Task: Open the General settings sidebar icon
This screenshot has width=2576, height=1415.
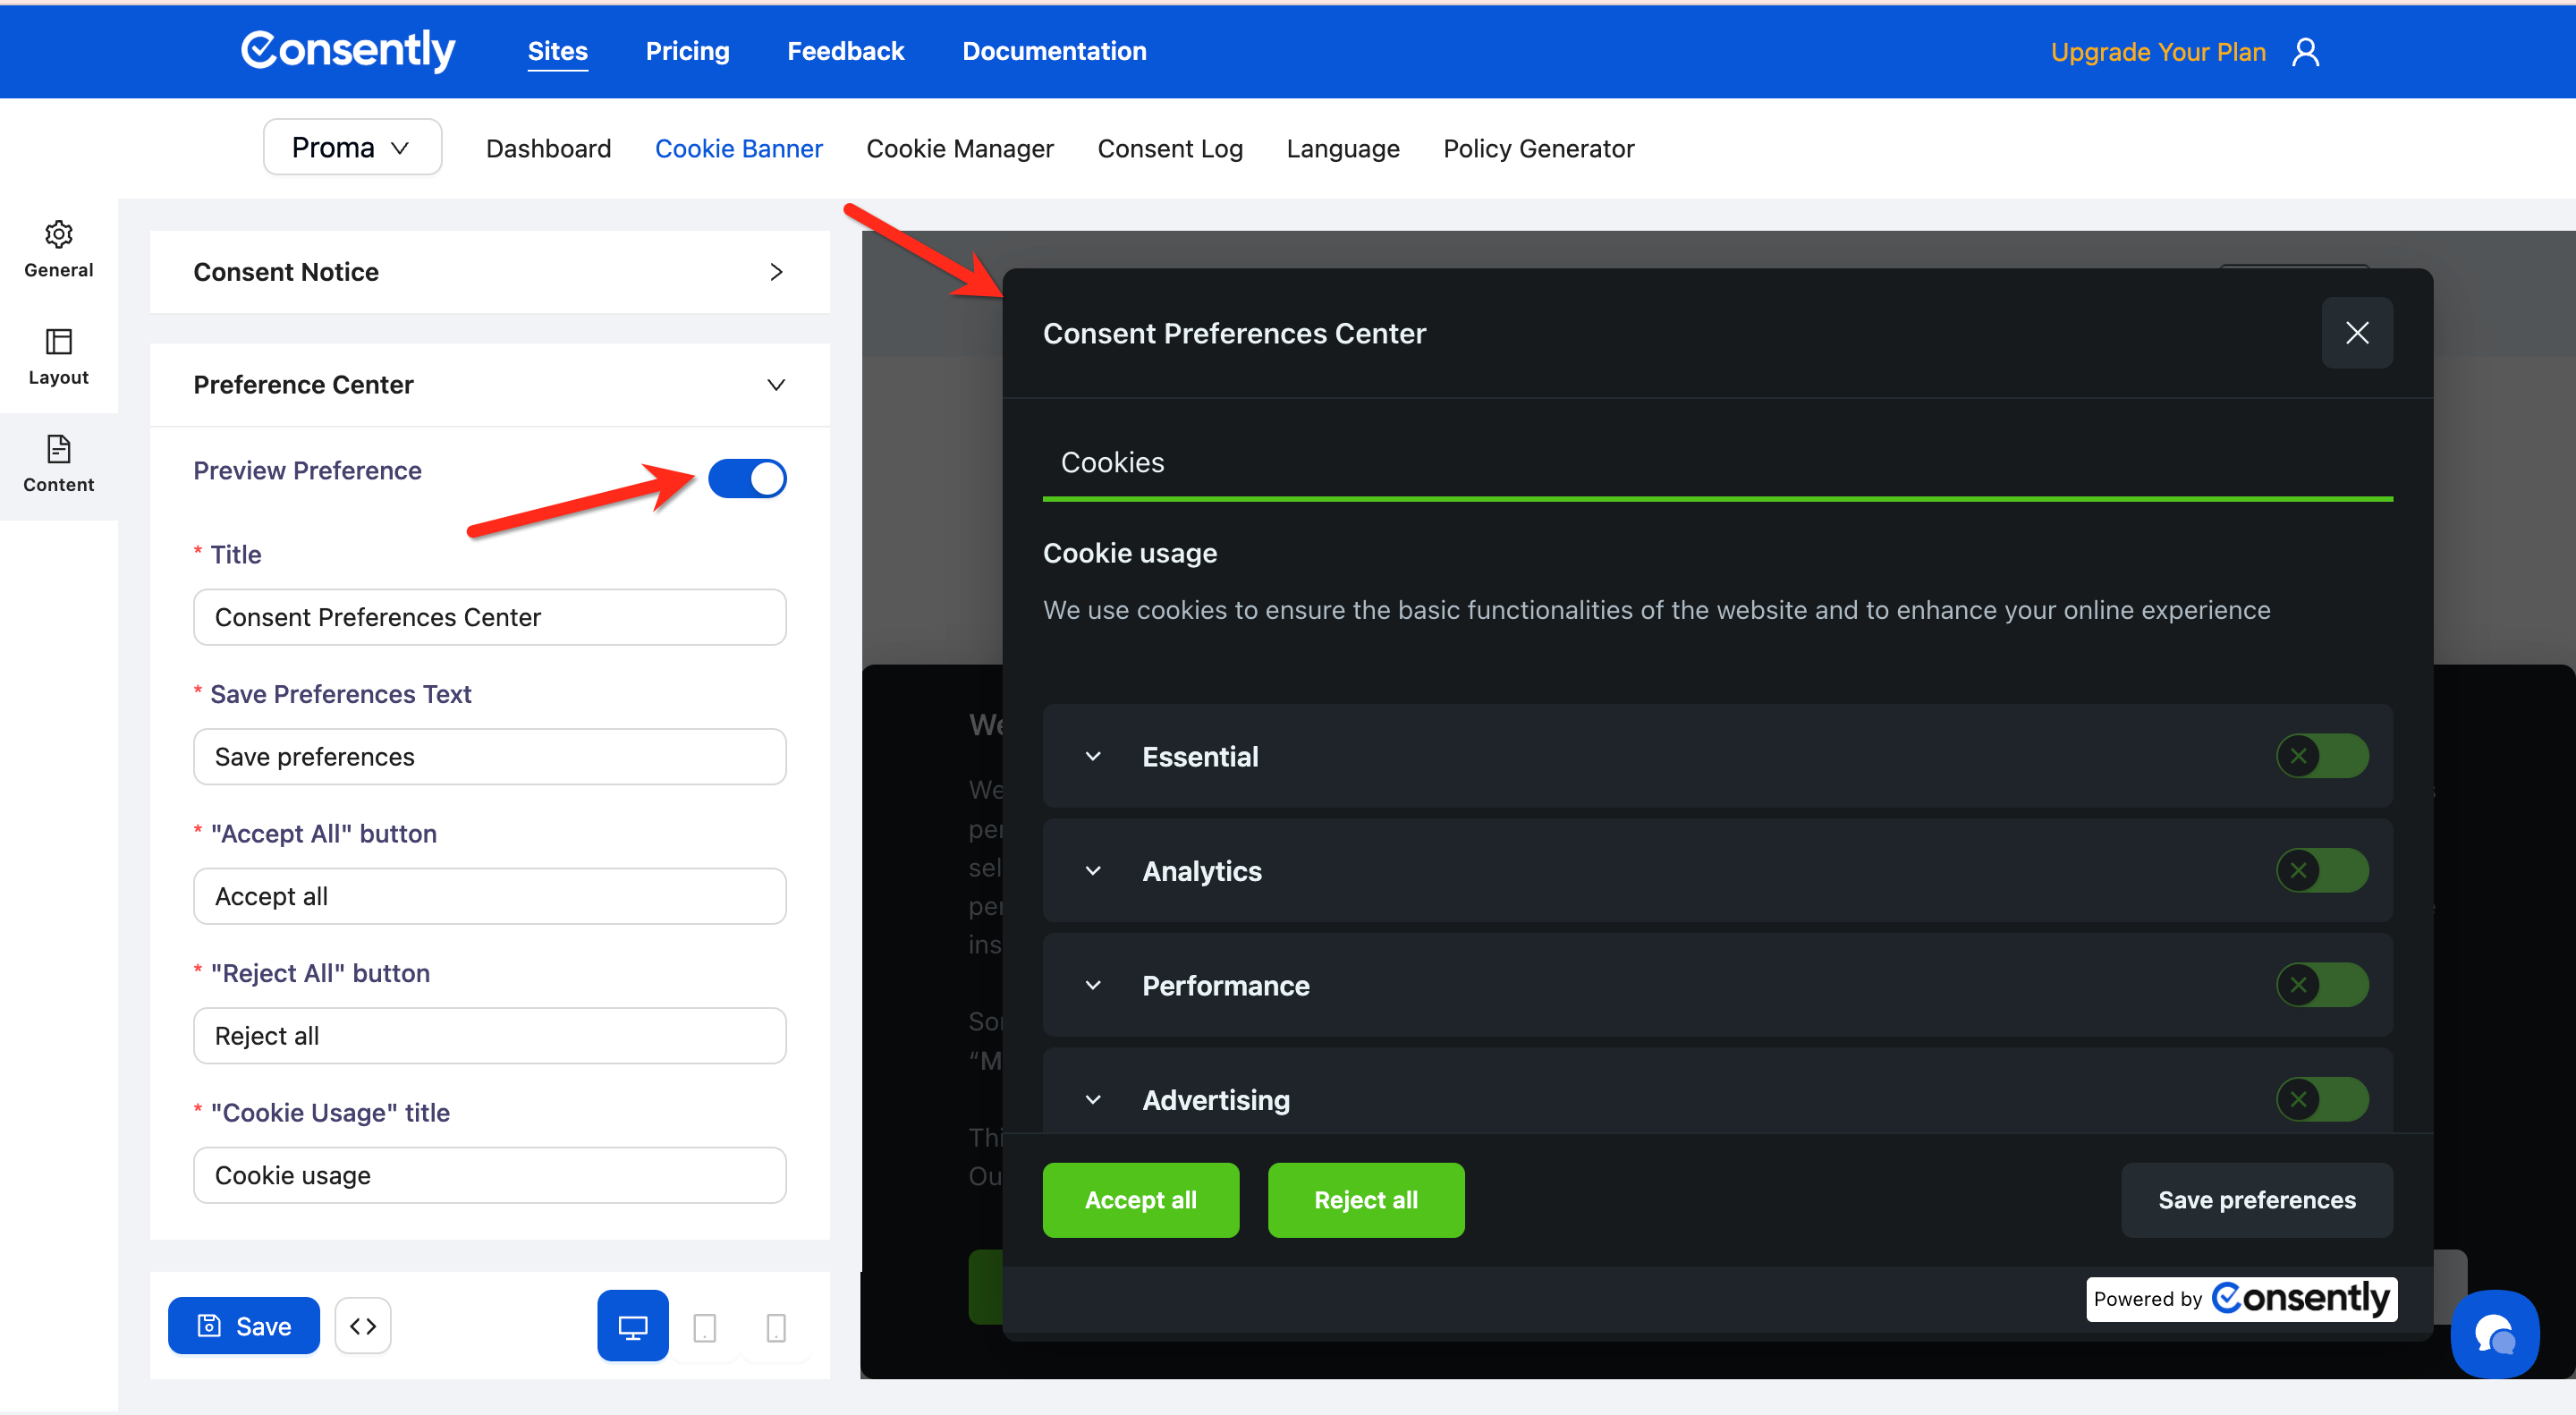Action: [58, 249]
